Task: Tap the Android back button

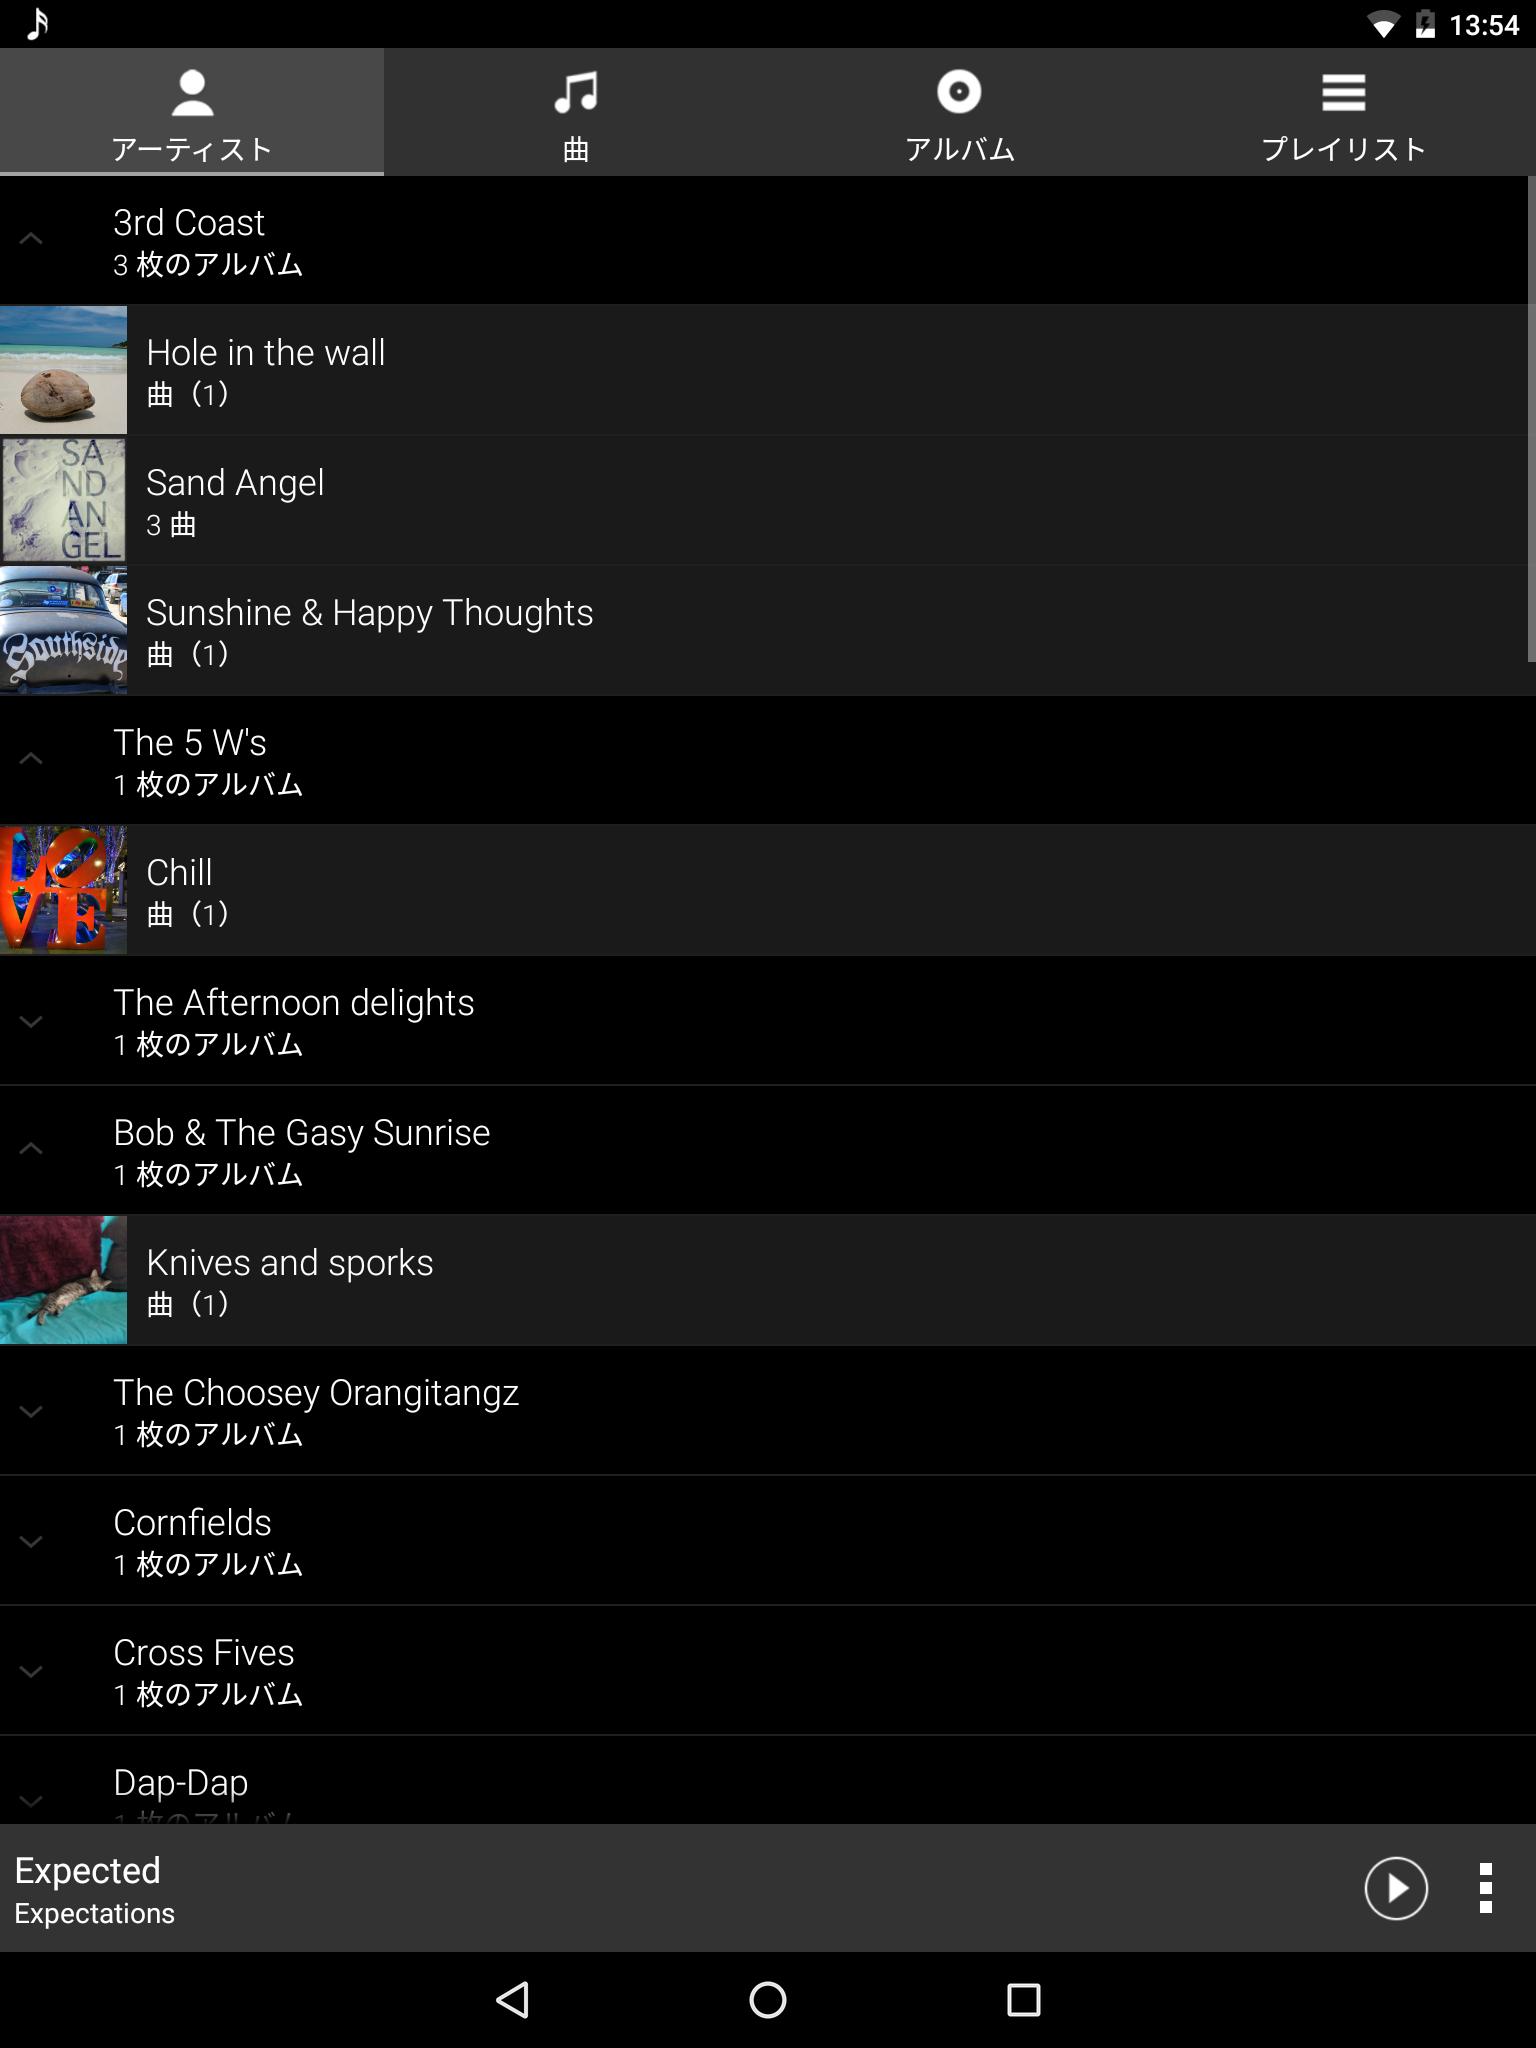Action: click(x=512, y=2000)
